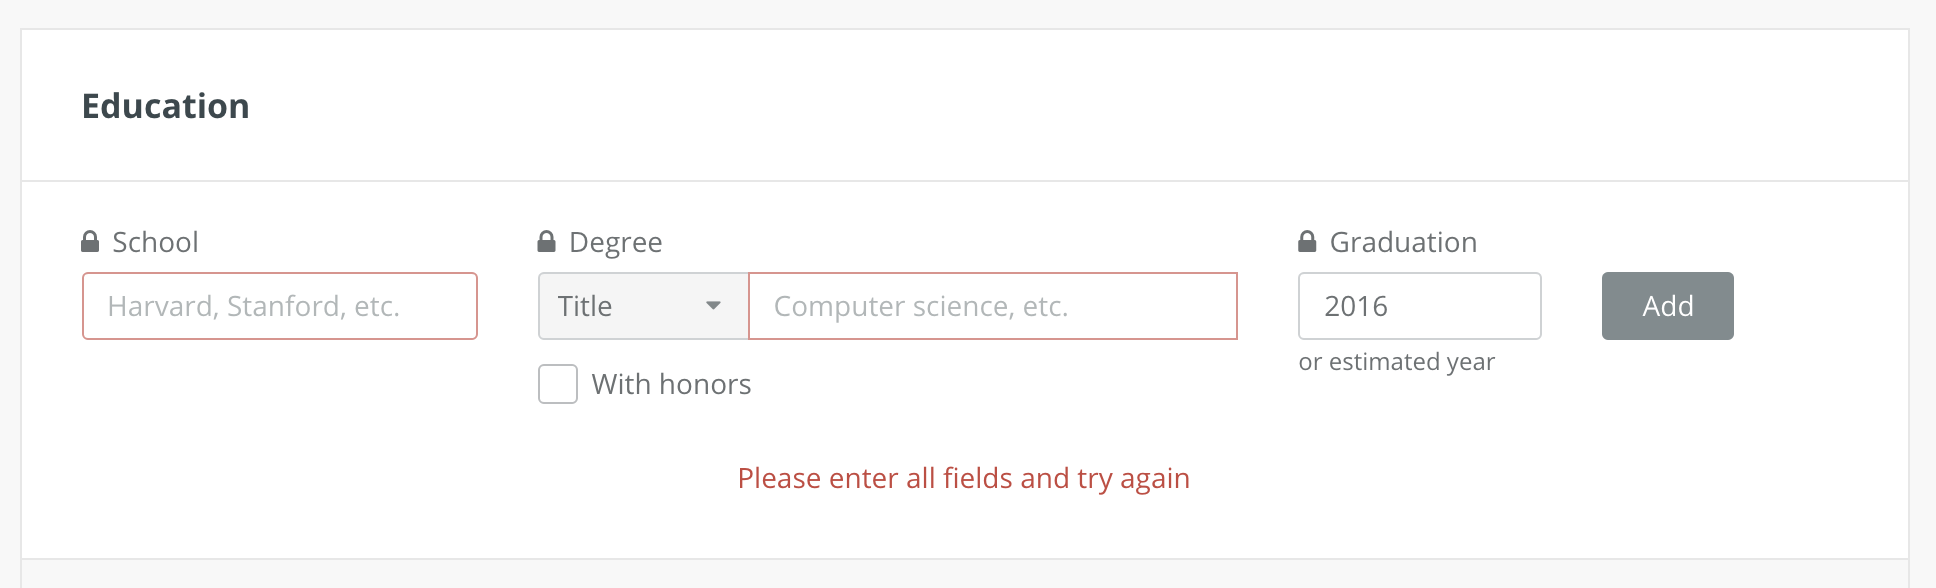
Task: Click the Graduation field label
Action: pos(1403,242)
